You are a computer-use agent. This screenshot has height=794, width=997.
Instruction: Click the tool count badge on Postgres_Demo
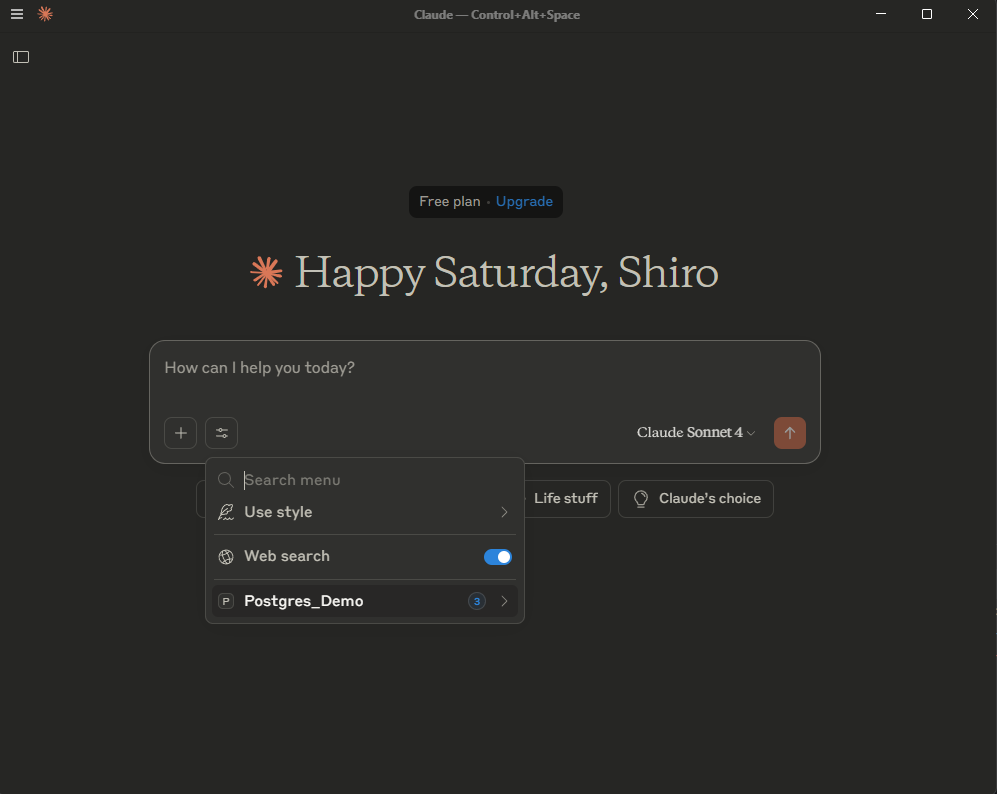pos(477,601)
